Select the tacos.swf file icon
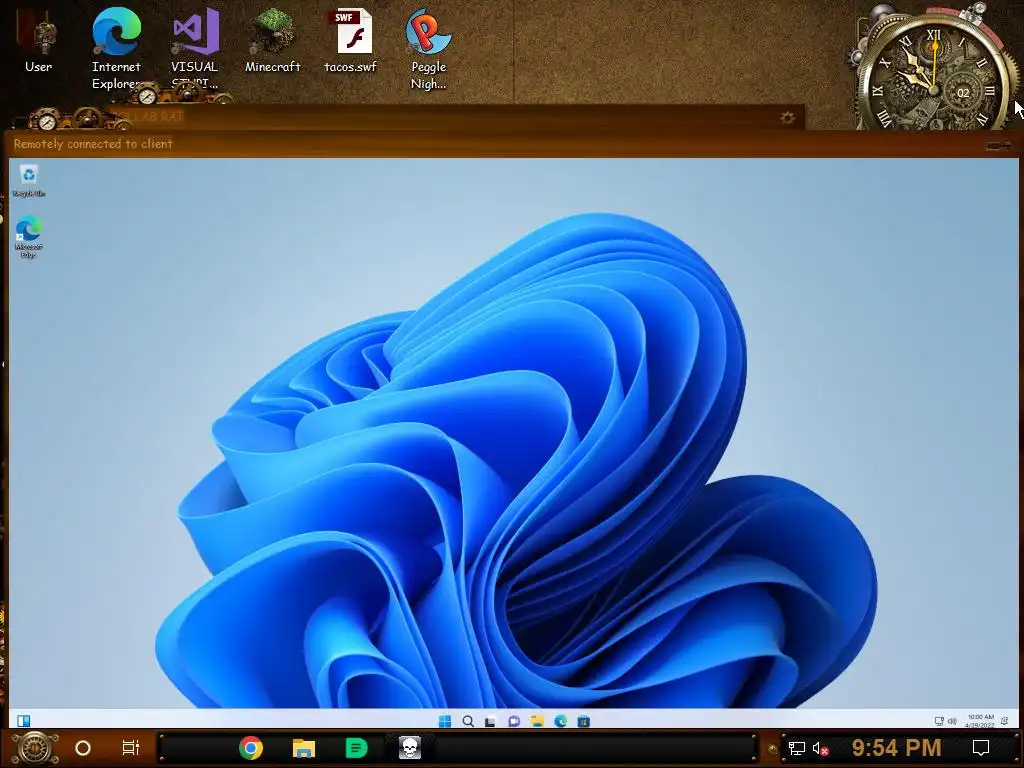 click(351, 40)
